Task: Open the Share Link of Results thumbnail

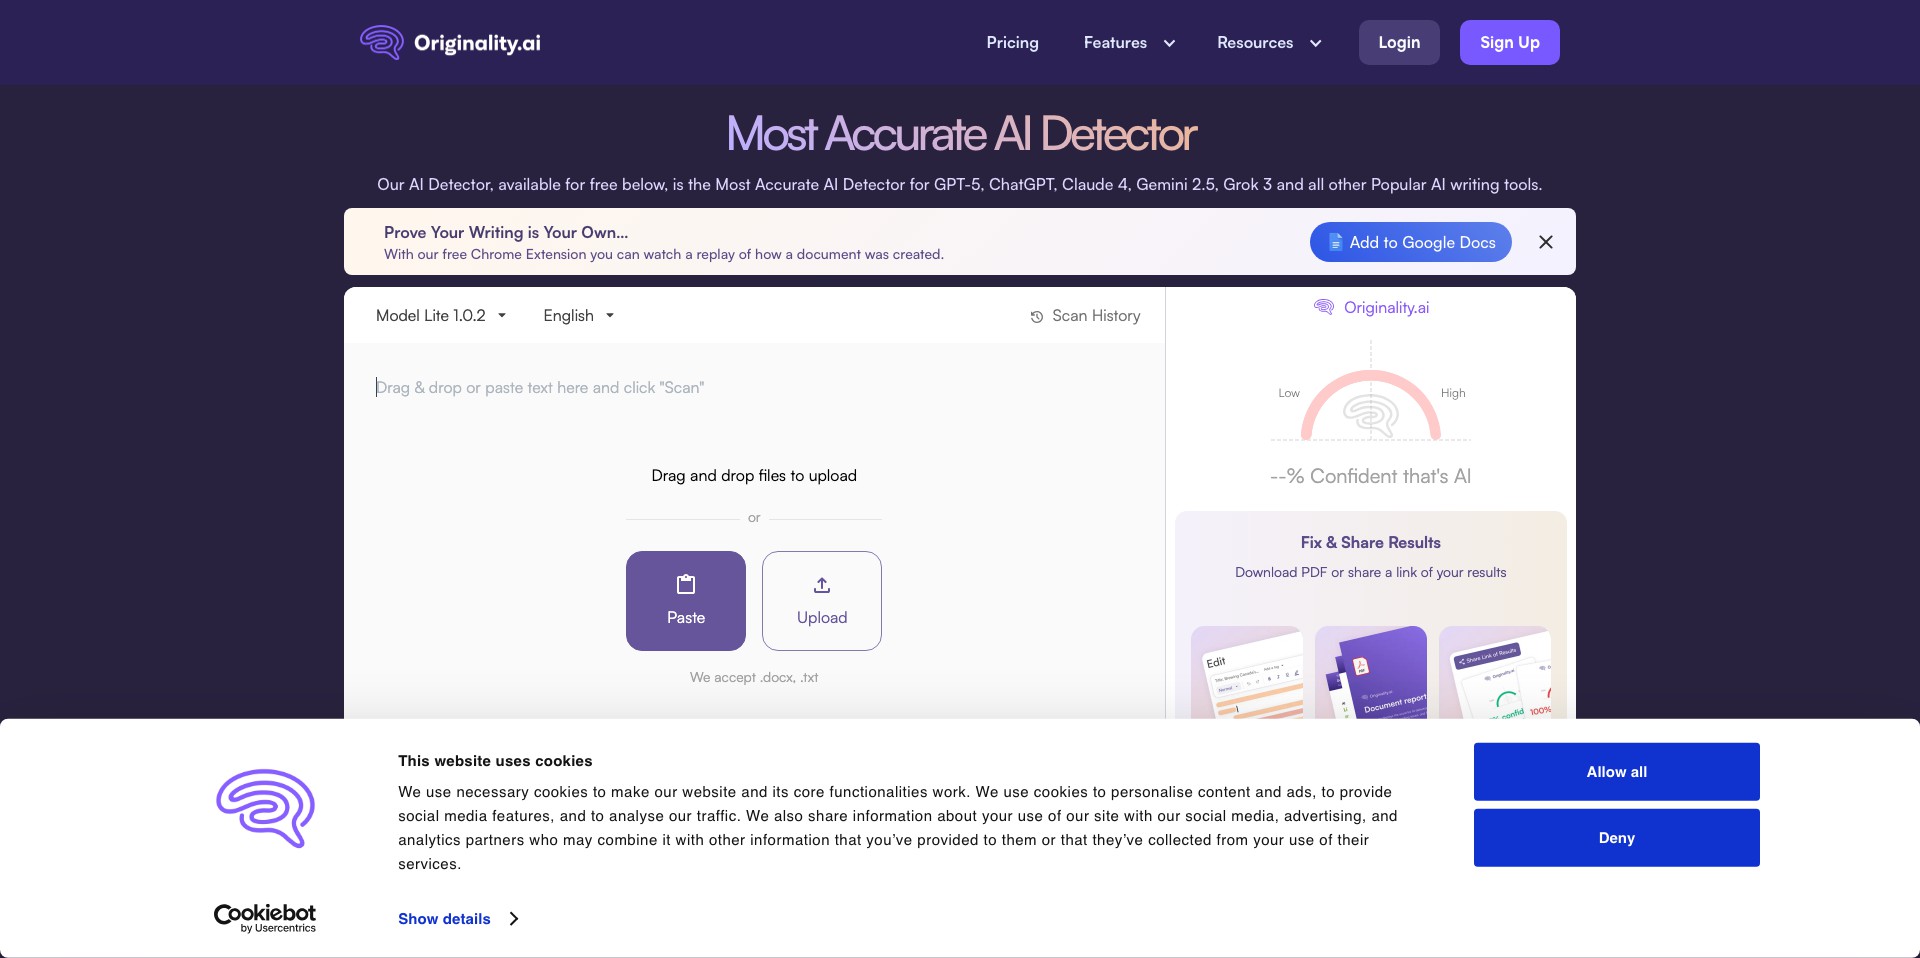Action: click(x=1495, y=673)
